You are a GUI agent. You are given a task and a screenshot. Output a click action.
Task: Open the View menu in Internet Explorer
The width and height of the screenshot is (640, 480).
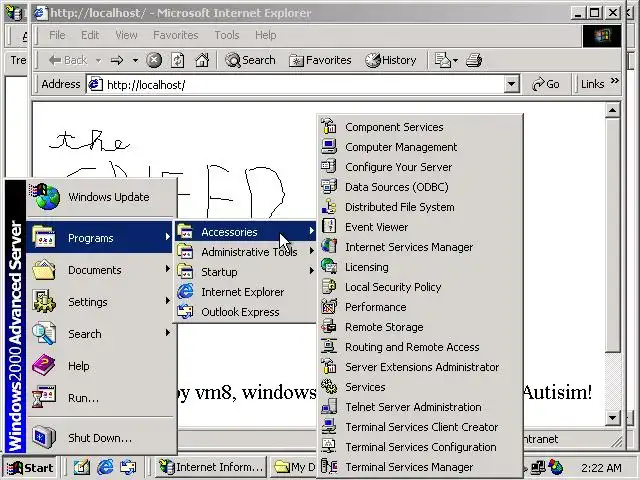tap(126, 35)
